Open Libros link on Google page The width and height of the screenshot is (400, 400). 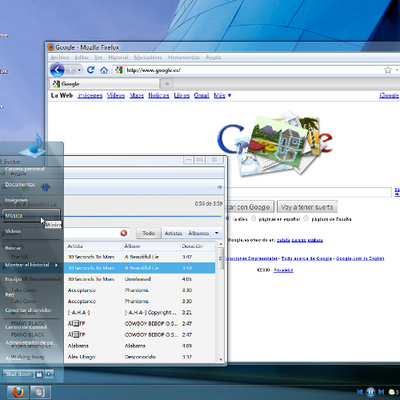coord(182,96)
